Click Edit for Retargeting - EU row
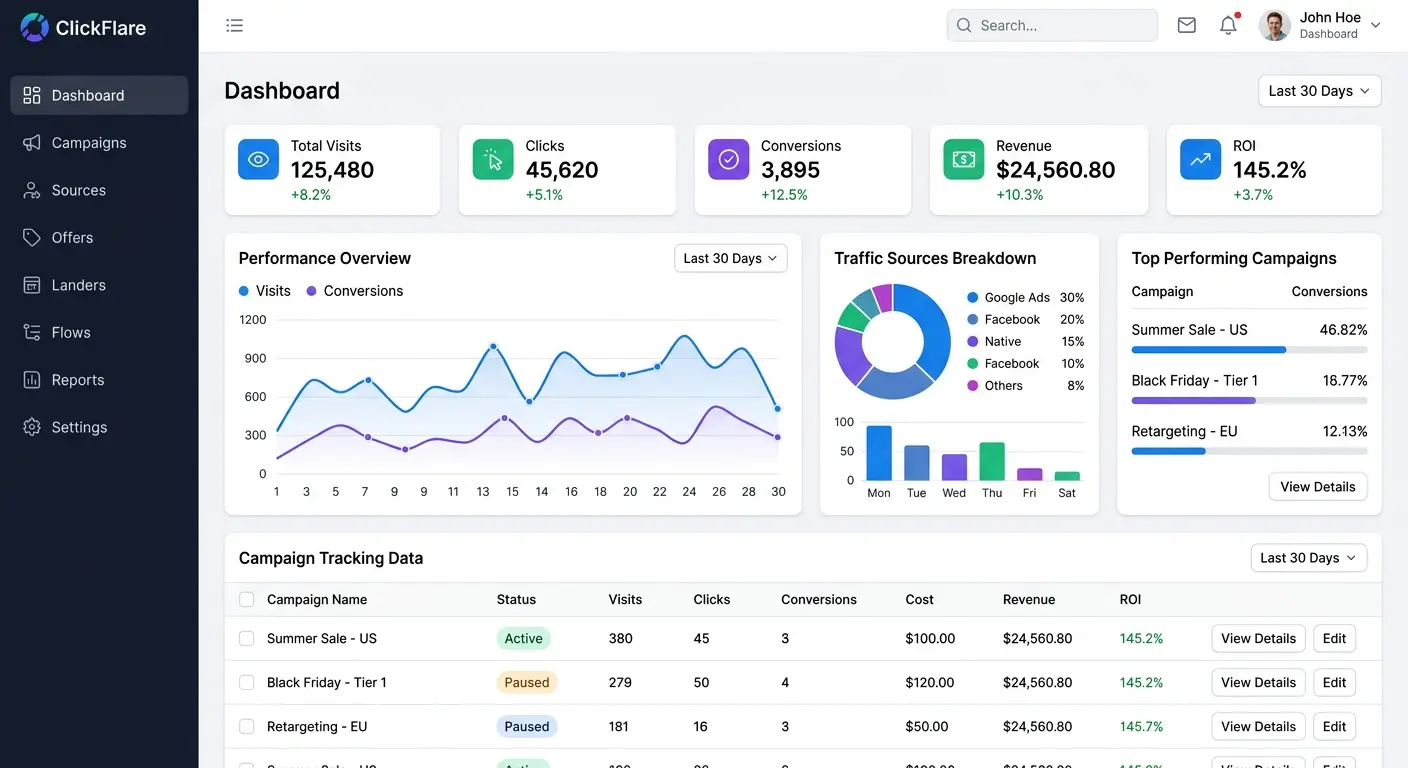This screenshot has width=1408, height=768. 1335,726
